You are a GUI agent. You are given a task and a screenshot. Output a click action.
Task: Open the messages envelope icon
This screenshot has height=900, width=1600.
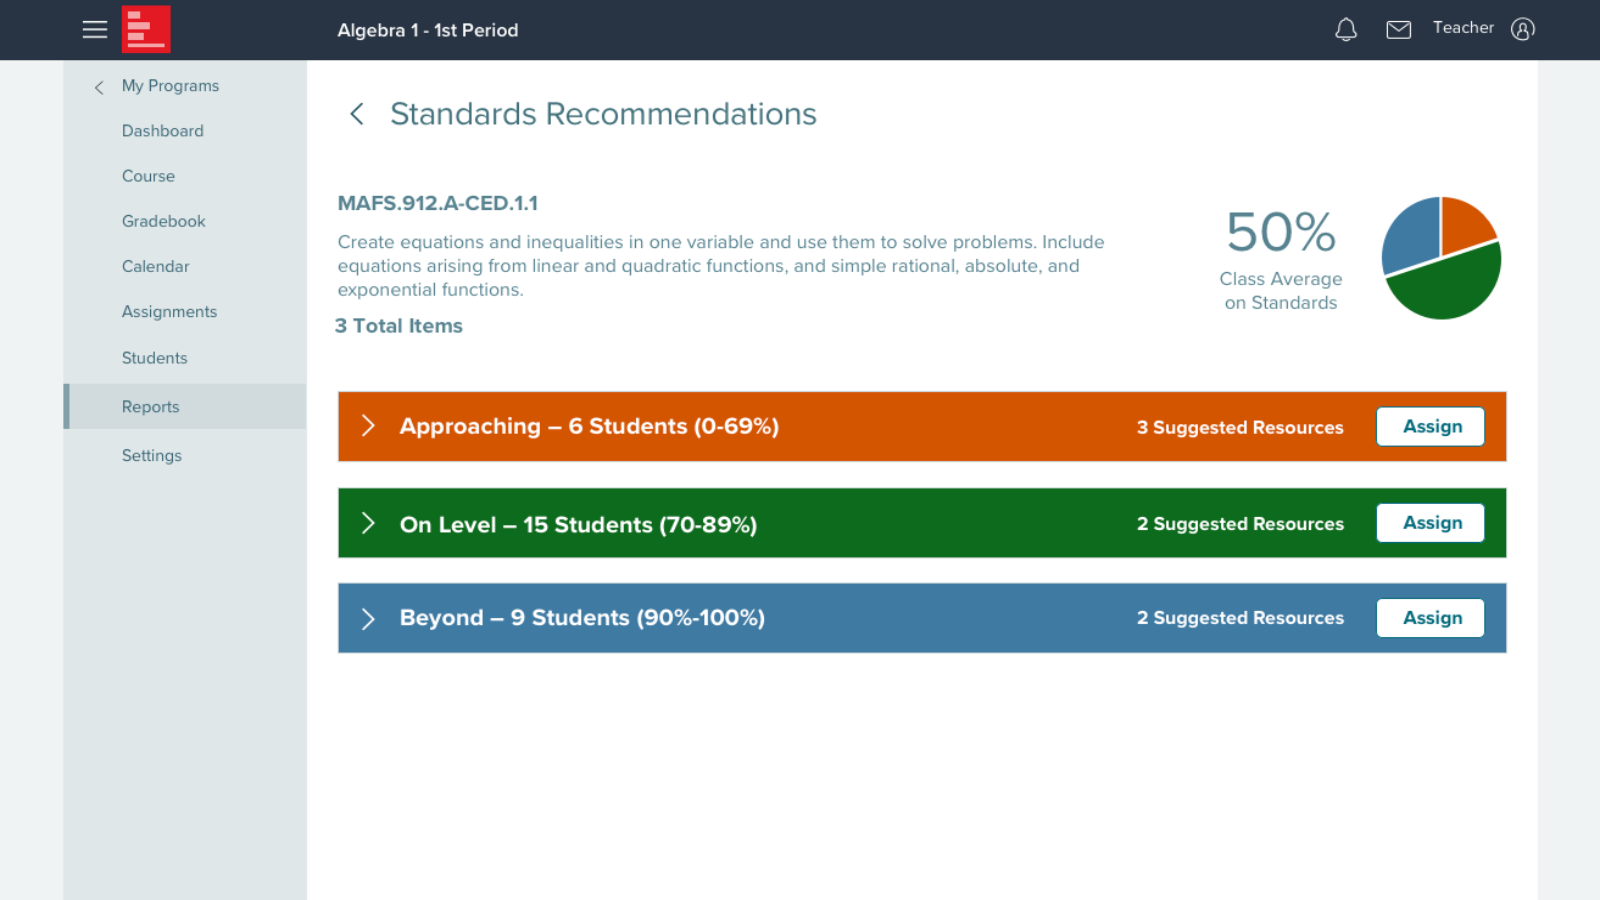[1398, 30]
